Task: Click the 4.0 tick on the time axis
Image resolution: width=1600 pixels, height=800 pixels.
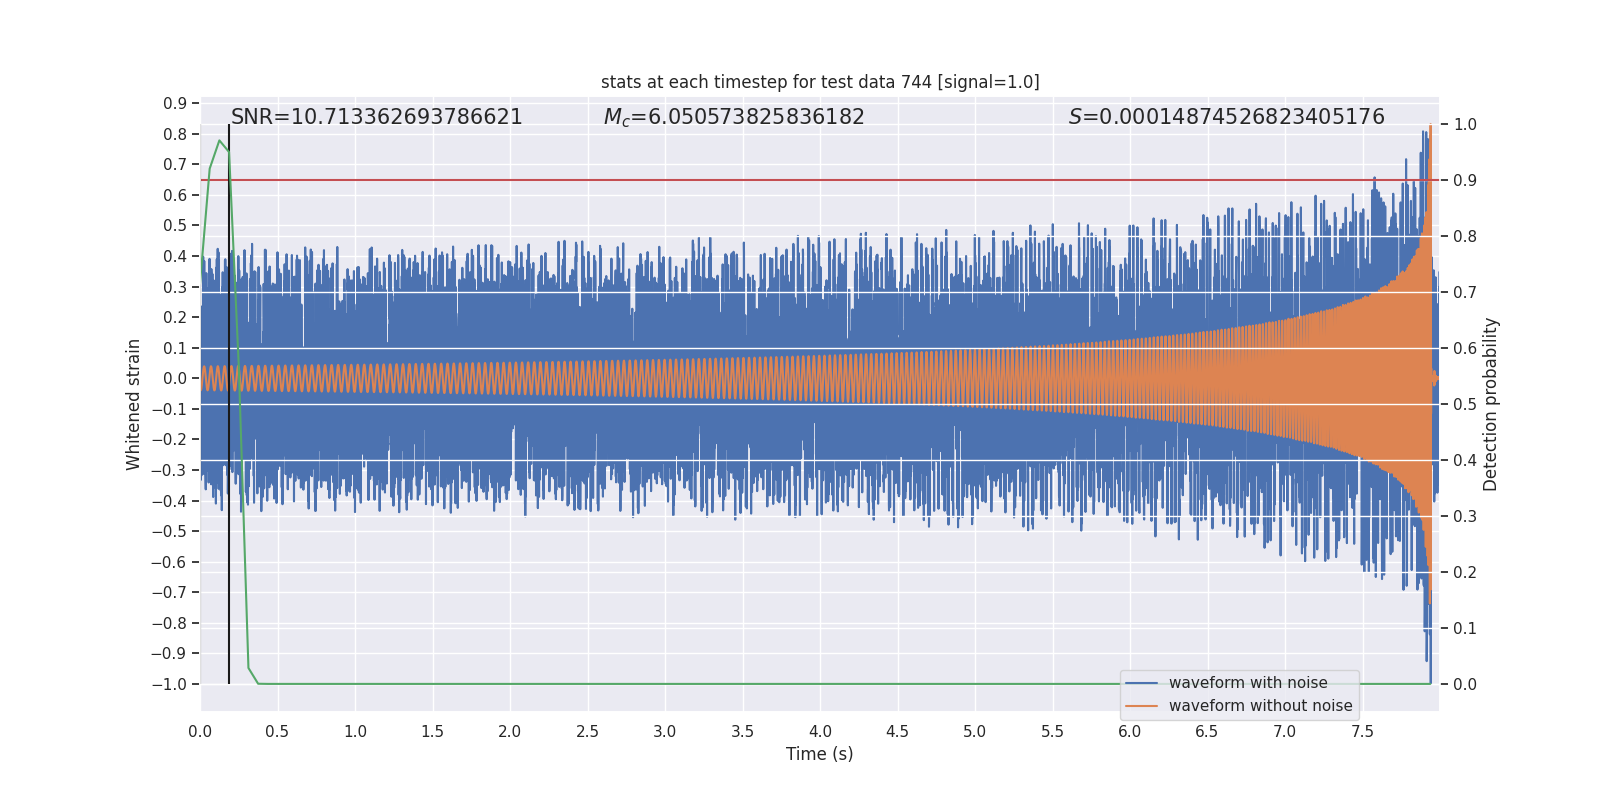Action: tap(820, 731)
